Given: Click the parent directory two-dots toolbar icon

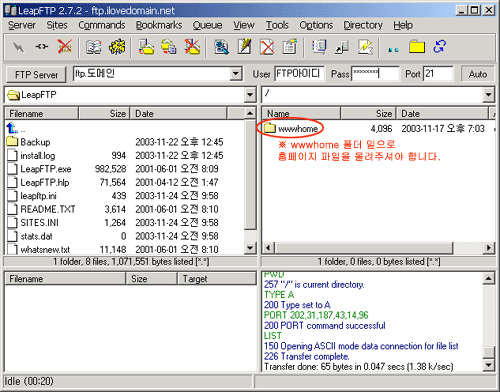Looking at the screenshot, I should (x=393, y=49).
